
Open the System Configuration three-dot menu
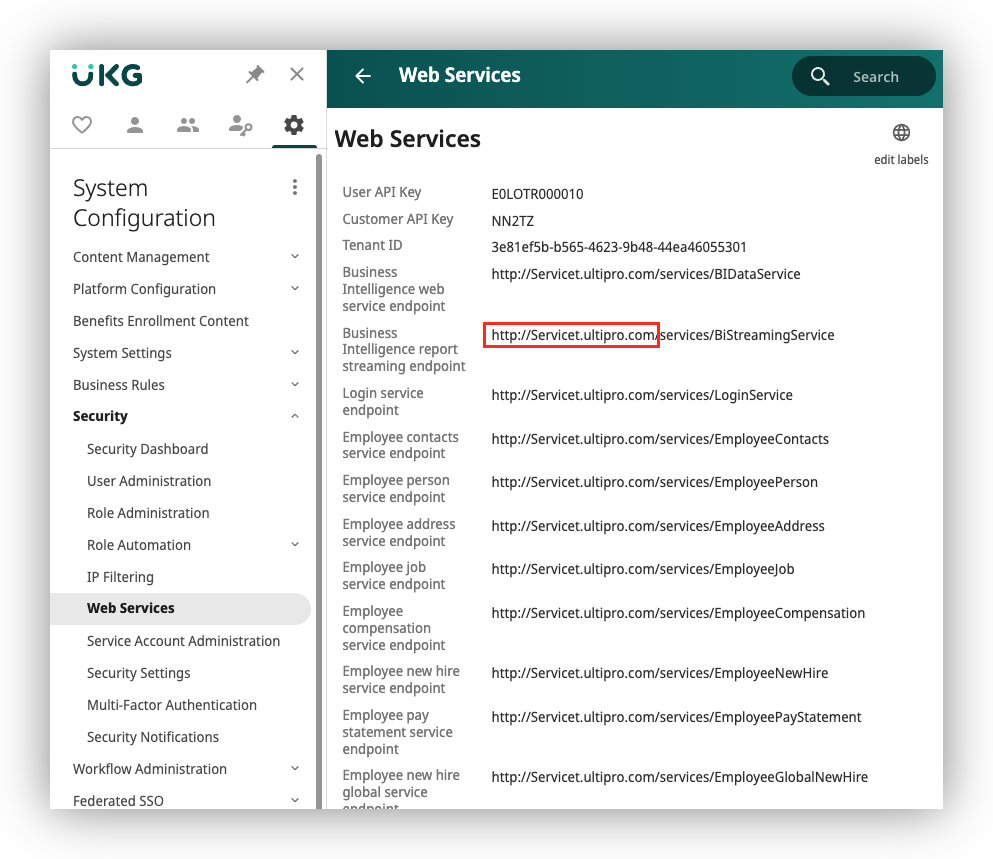click(294, 187)
